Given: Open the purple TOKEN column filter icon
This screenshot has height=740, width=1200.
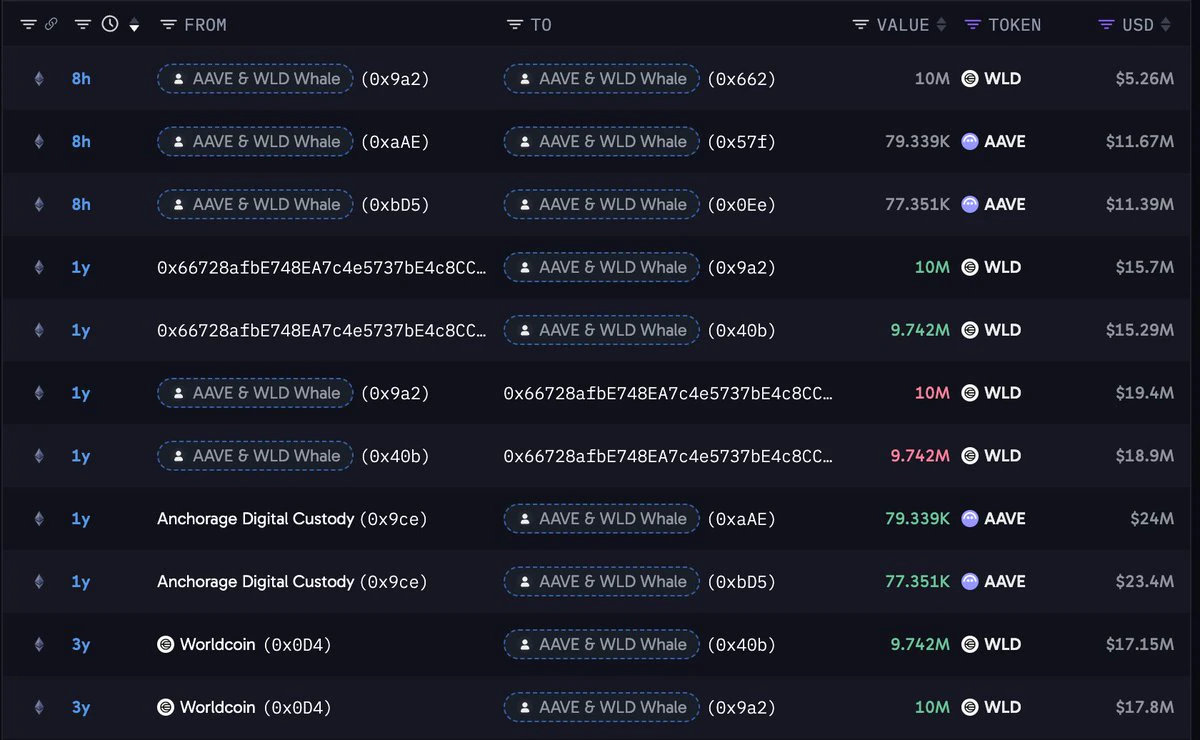Looking at the screenshot, I should click(972, 25).
